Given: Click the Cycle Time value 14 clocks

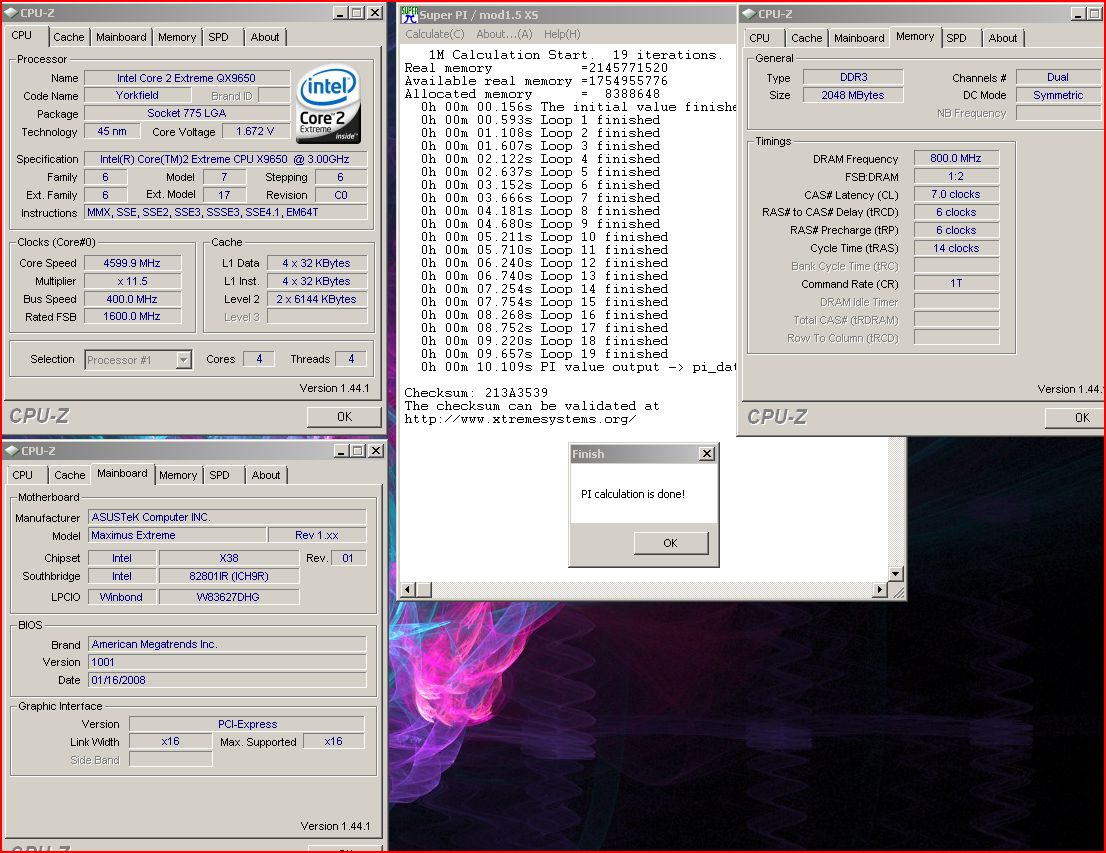Looking at the screenshot, I should click(x=956, y=248).
